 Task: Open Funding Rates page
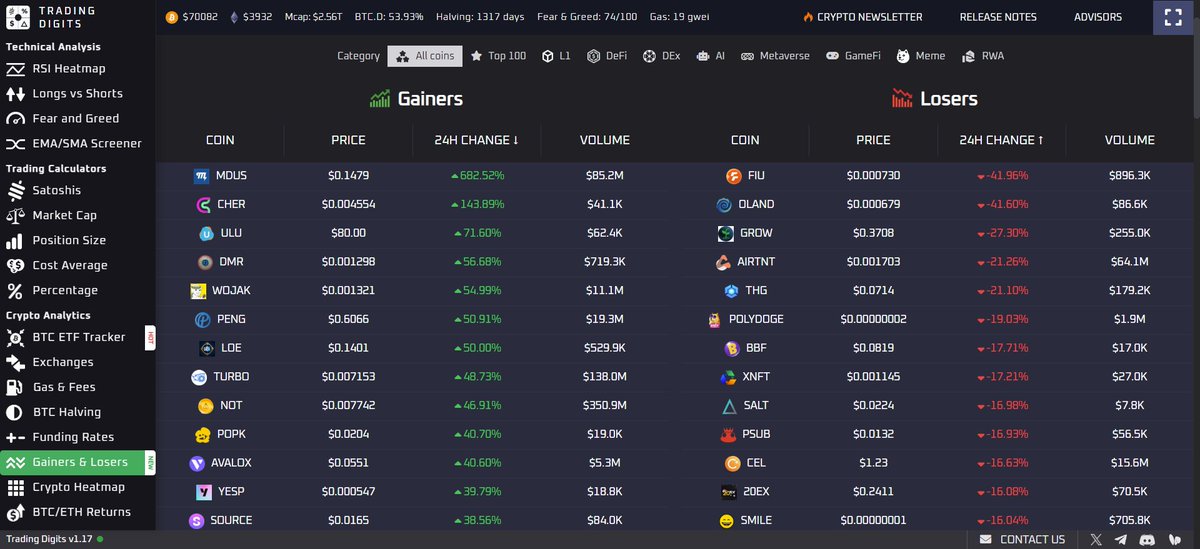[60, 437]
